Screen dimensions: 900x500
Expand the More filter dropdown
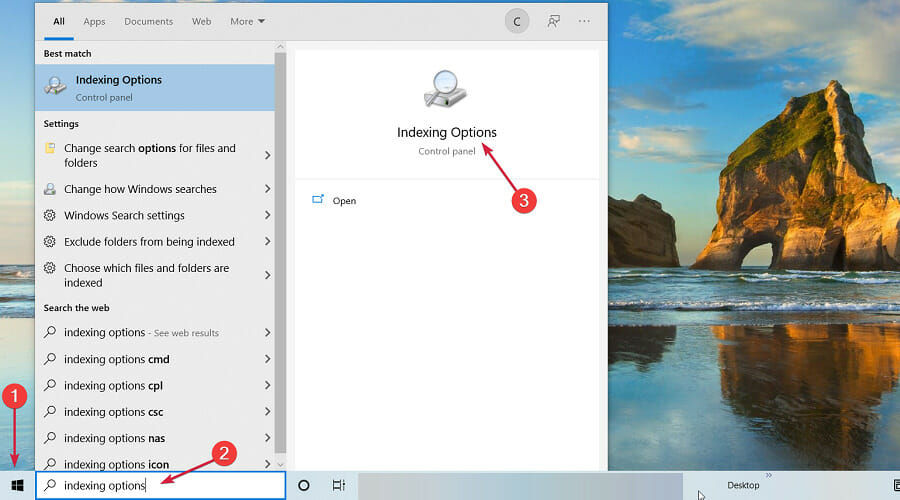pos(247,21)
